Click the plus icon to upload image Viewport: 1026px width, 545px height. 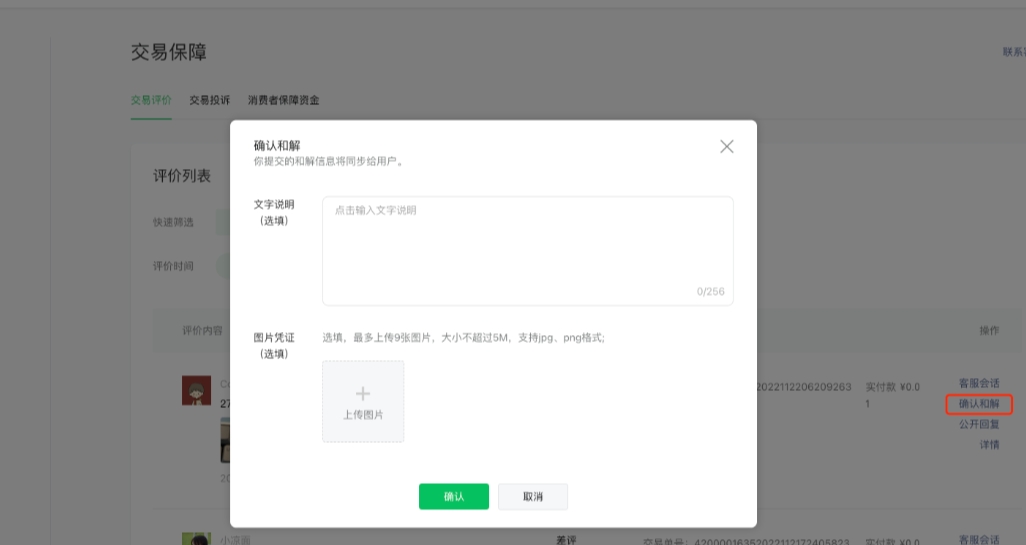363,393
